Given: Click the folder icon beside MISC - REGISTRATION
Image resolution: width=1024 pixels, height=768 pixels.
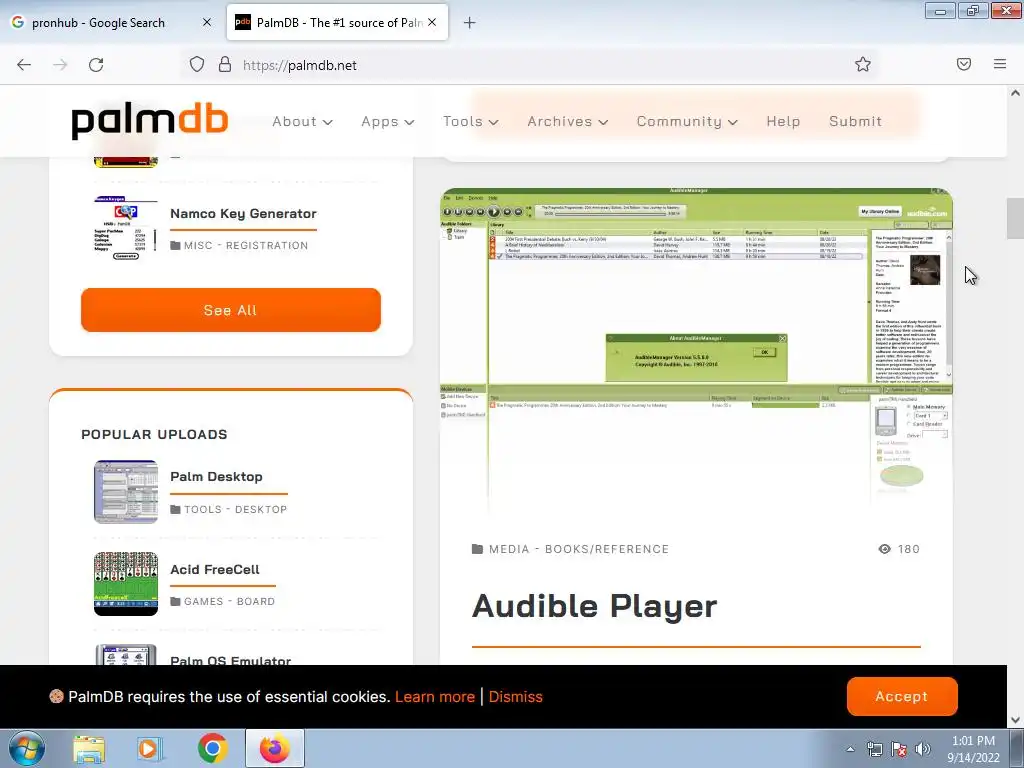Looking at the screenshot, I should click(175, 246).
